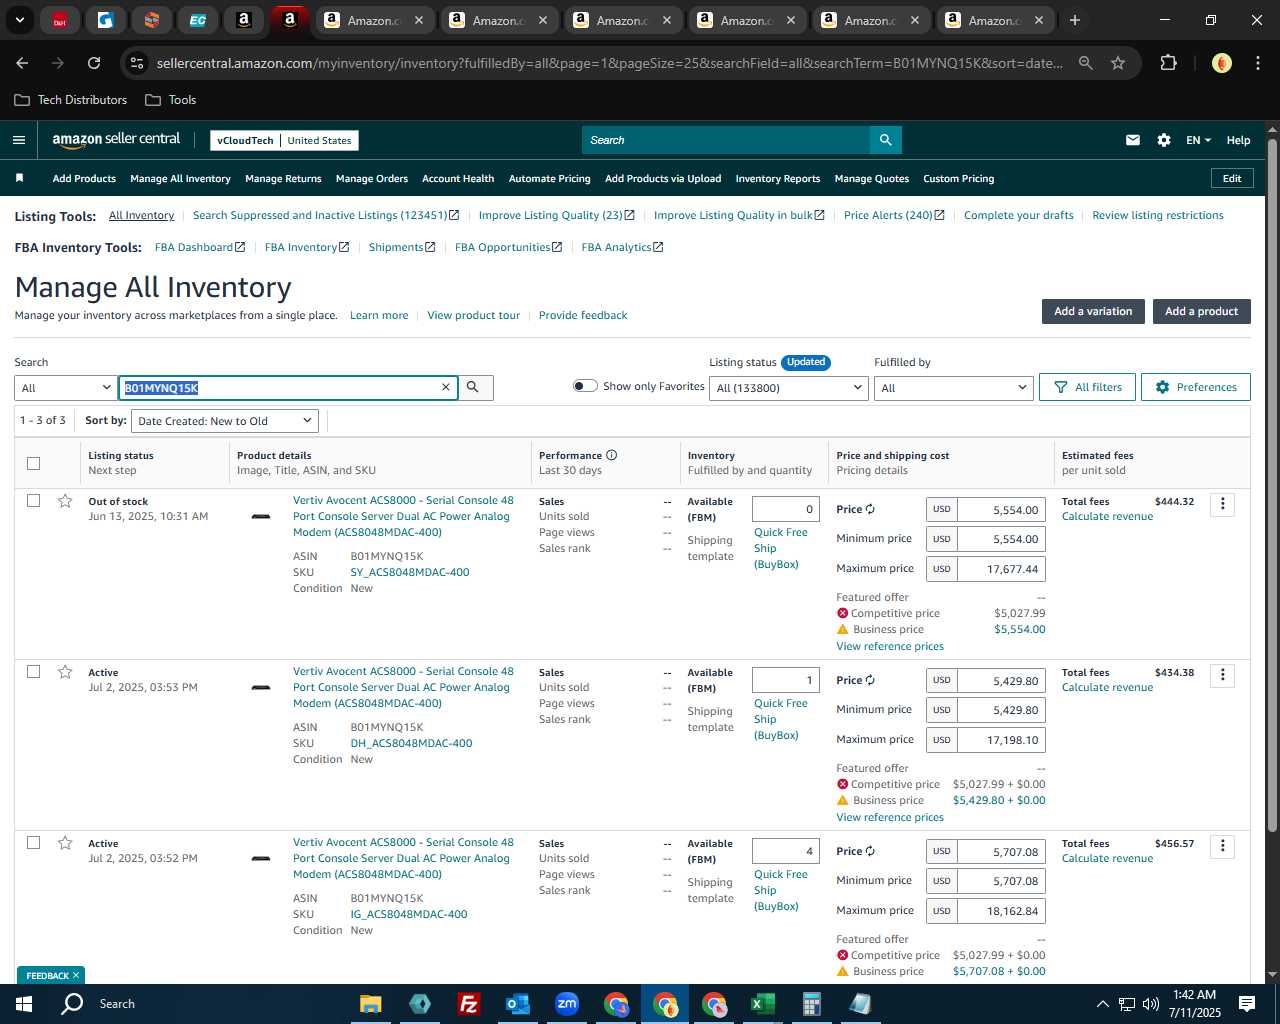Click the Price field showing 5,429.80

point(1000,681)
